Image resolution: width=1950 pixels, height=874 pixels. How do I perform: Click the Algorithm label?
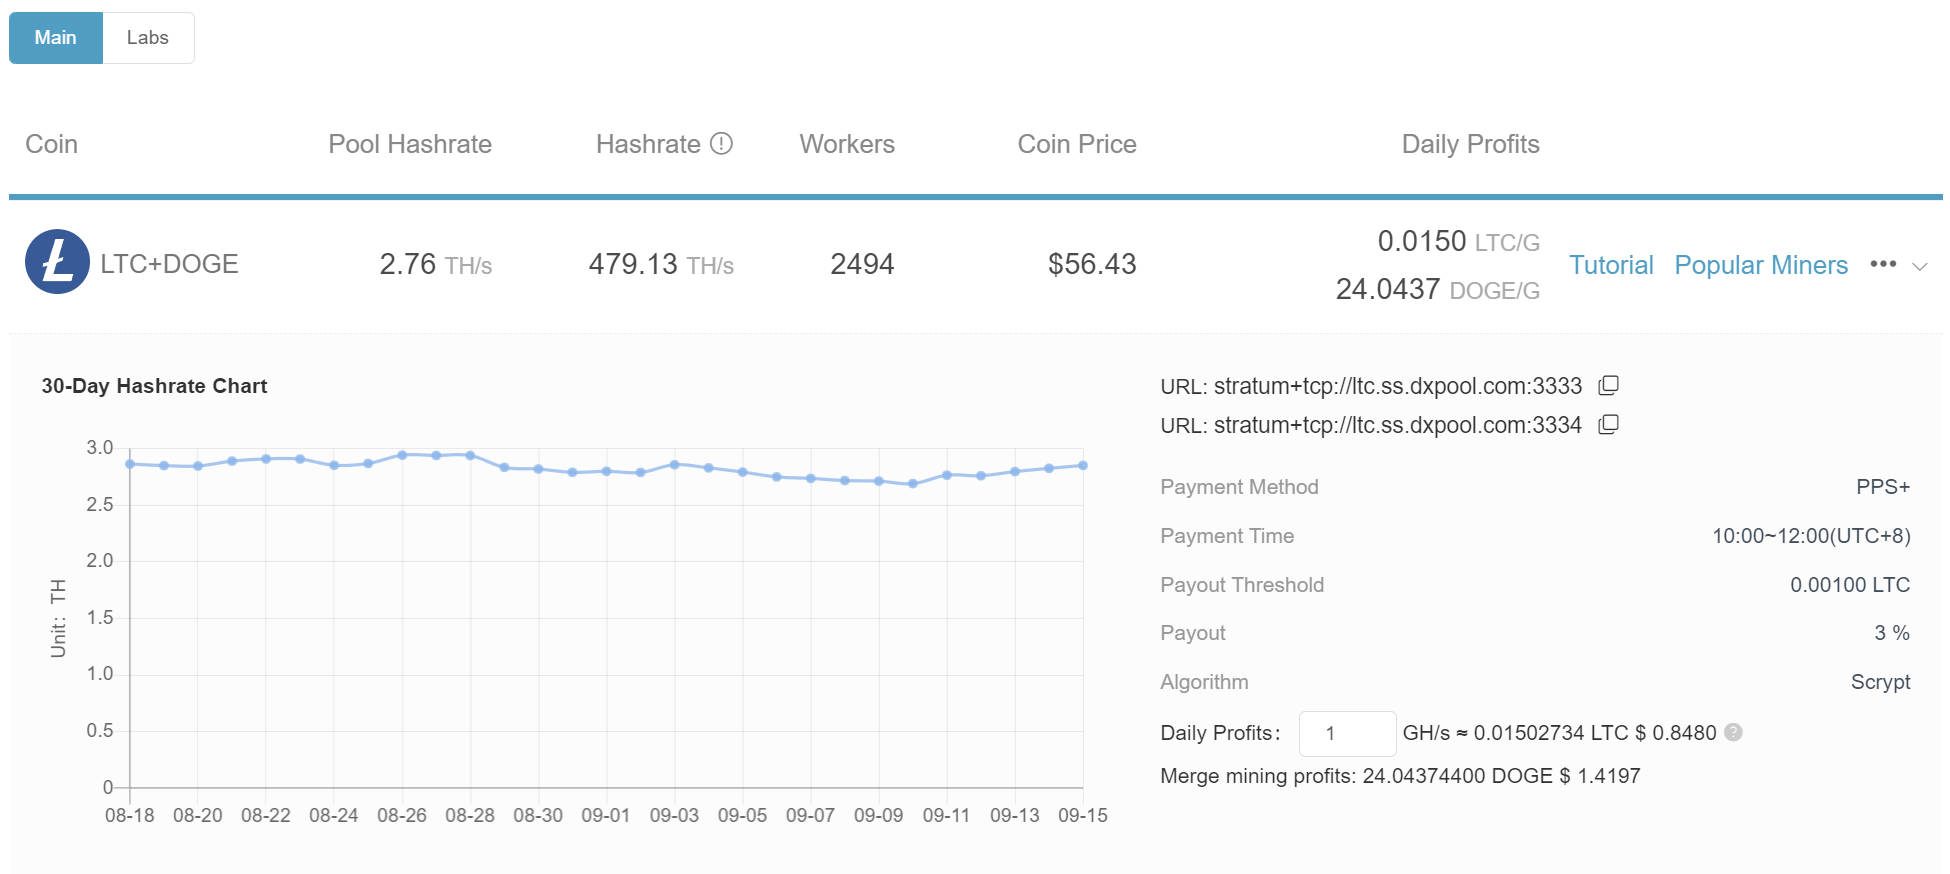(1204, 682)
